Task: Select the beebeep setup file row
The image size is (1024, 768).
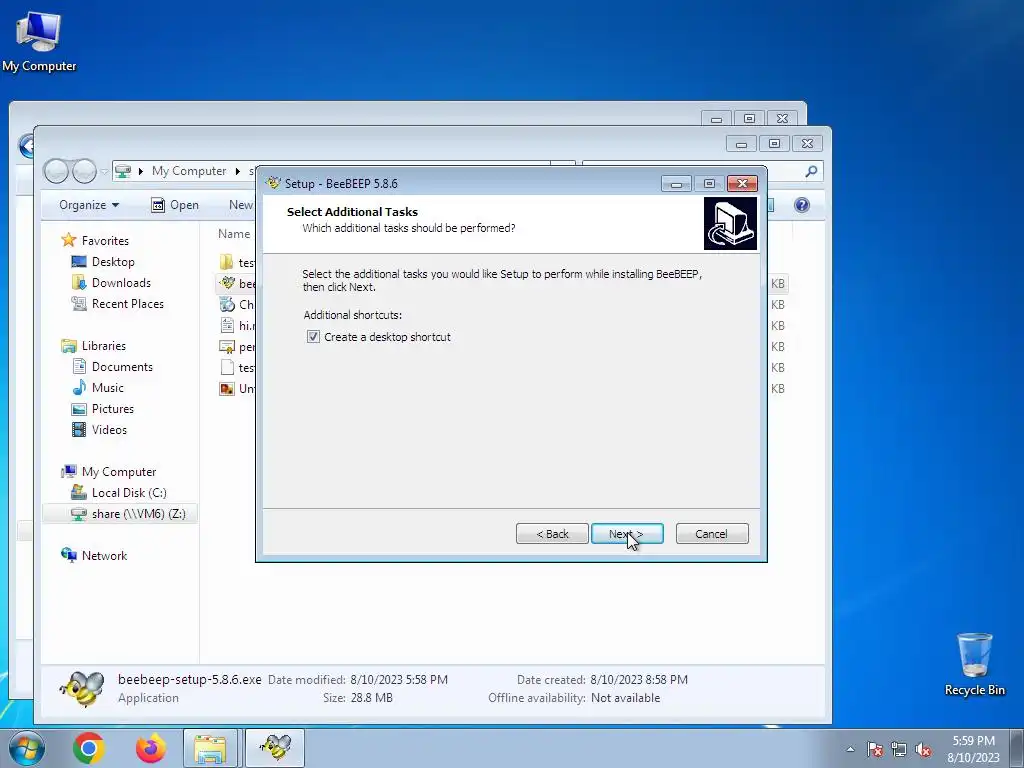Action: (x=236, y=283)
